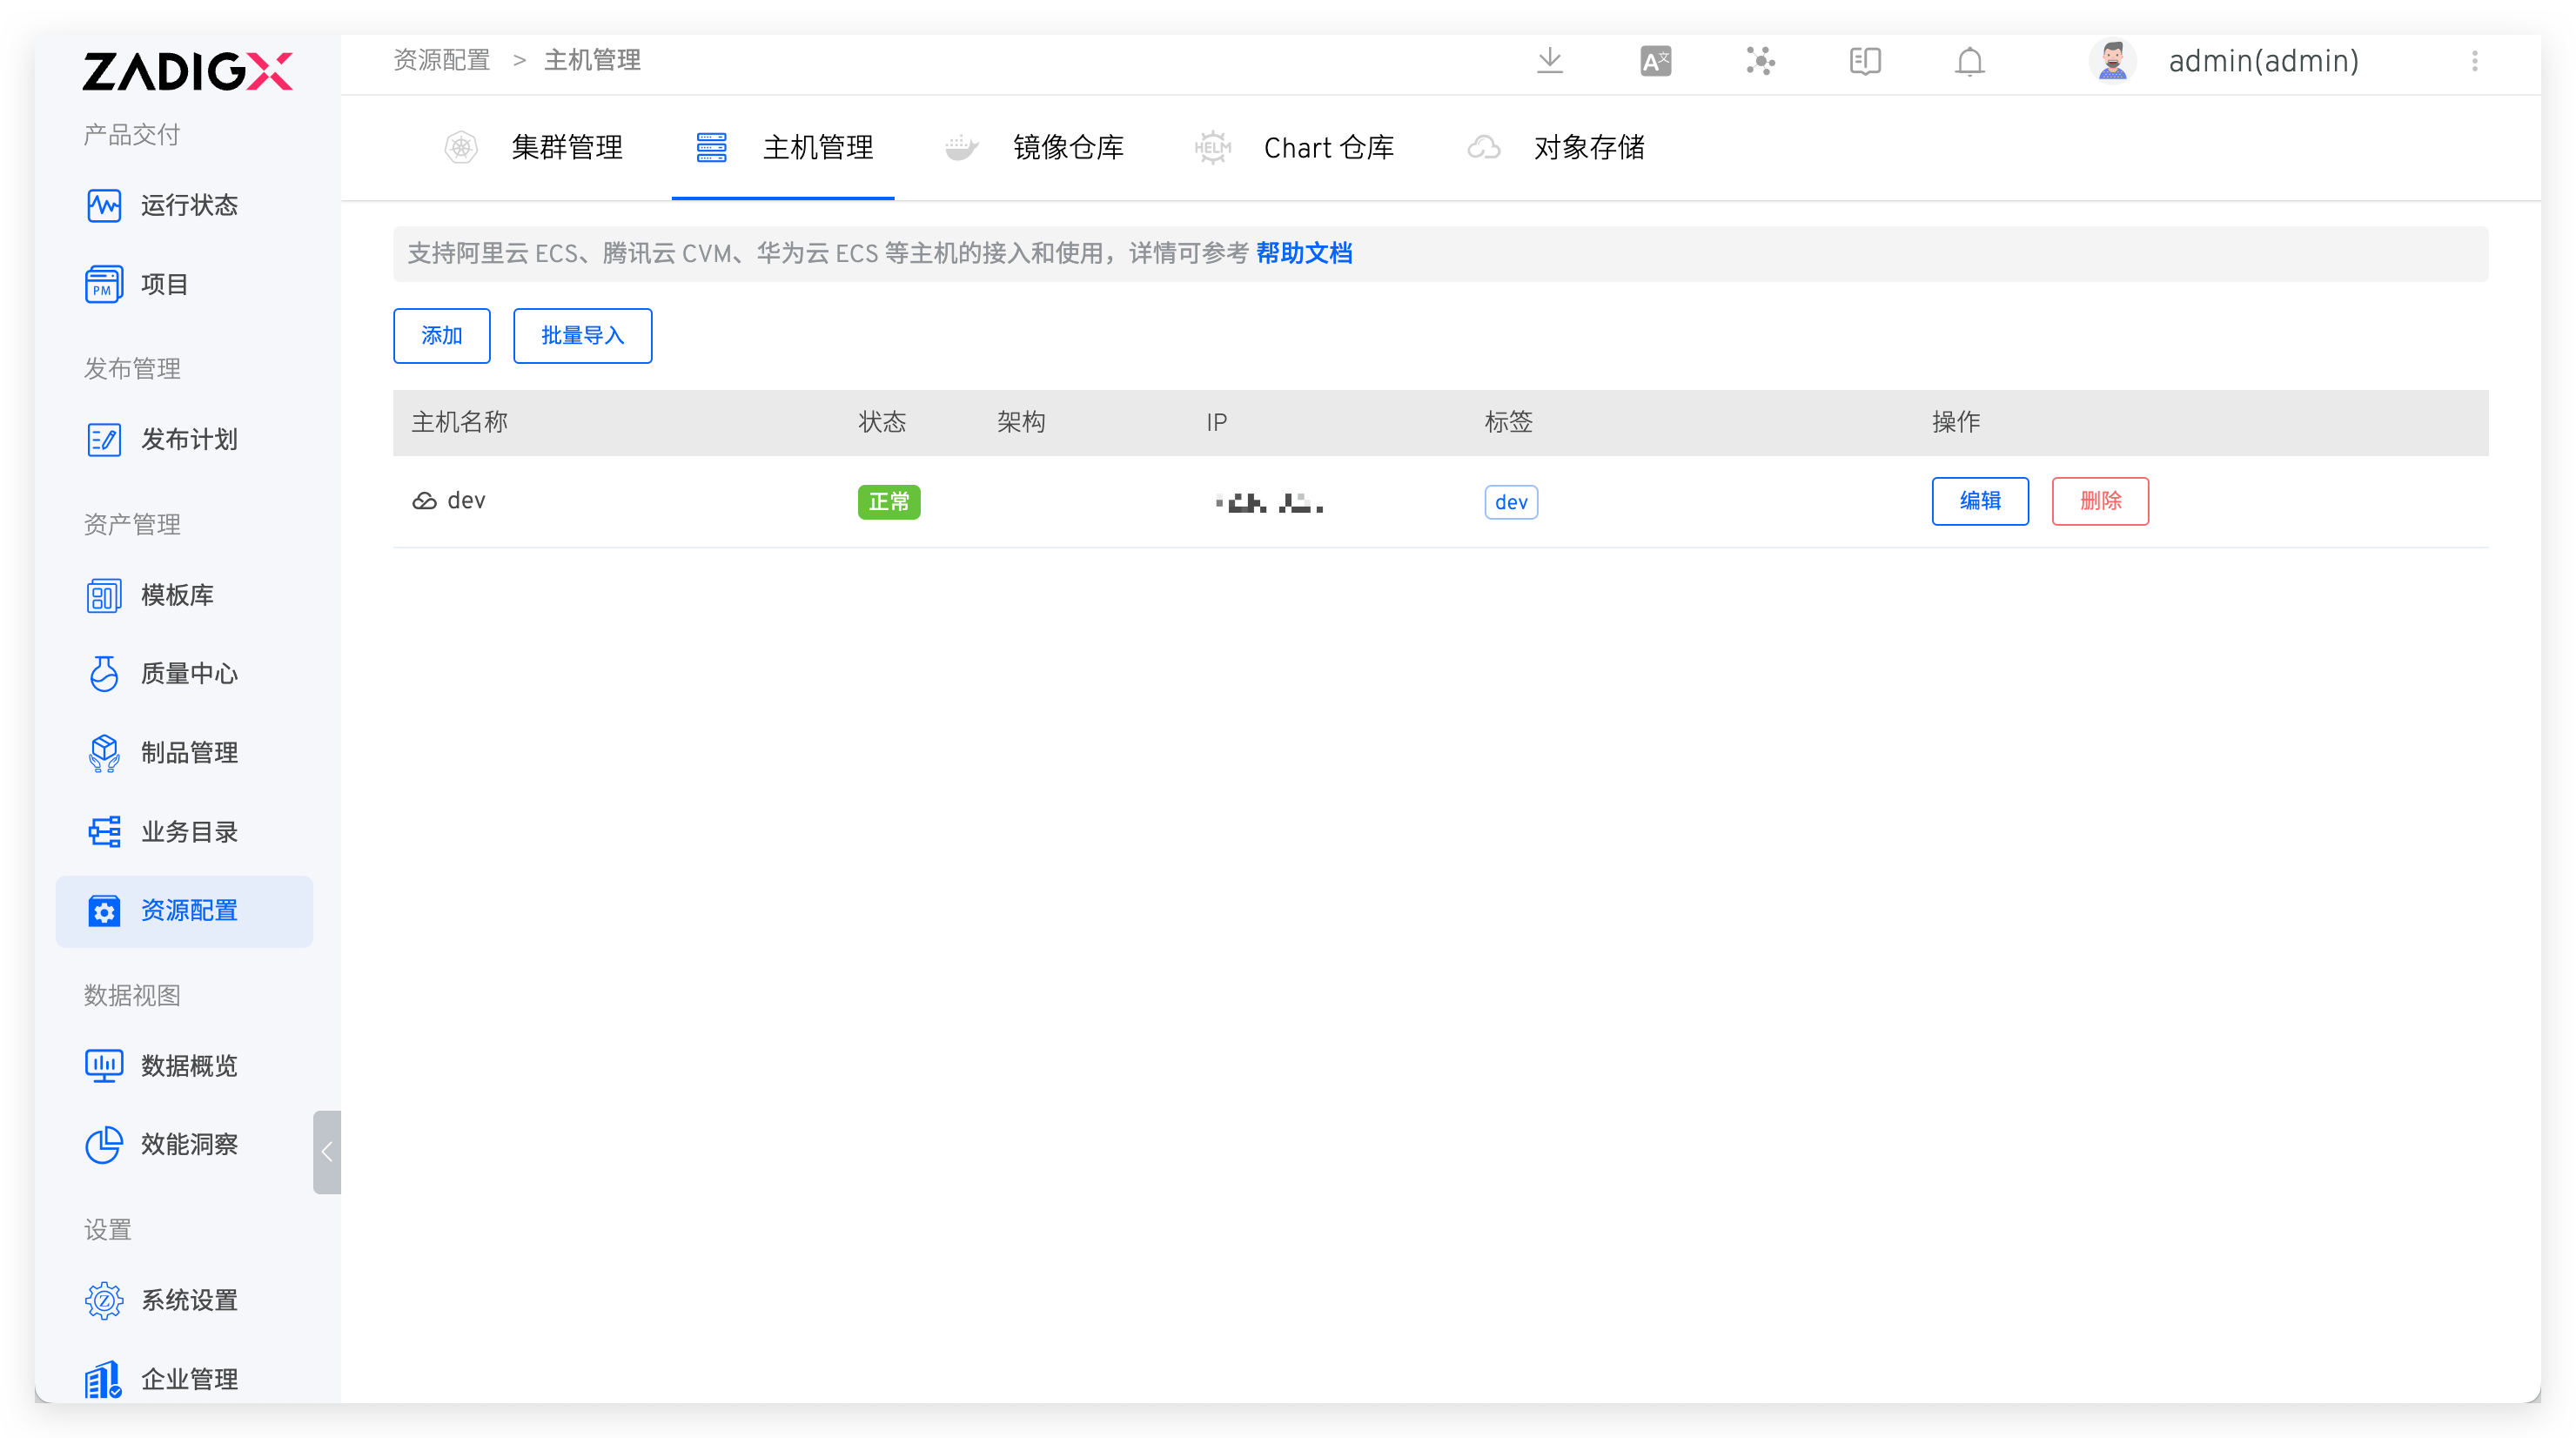
Task: Check notifications via the bell icon
Action: coord(1969,61)
